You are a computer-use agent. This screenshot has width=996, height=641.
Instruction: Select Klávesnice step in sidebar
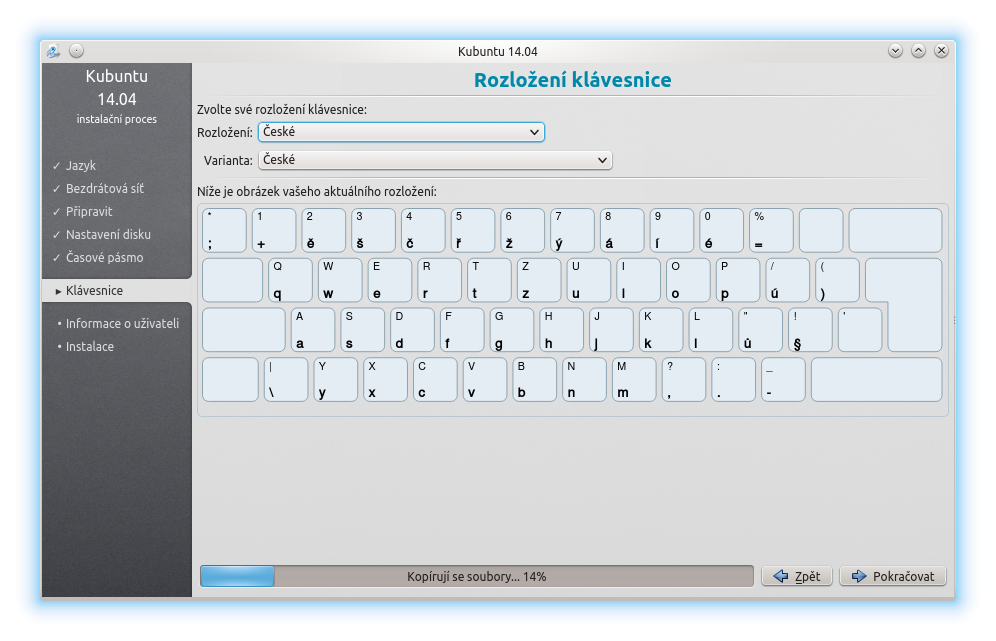pos(117,290)
